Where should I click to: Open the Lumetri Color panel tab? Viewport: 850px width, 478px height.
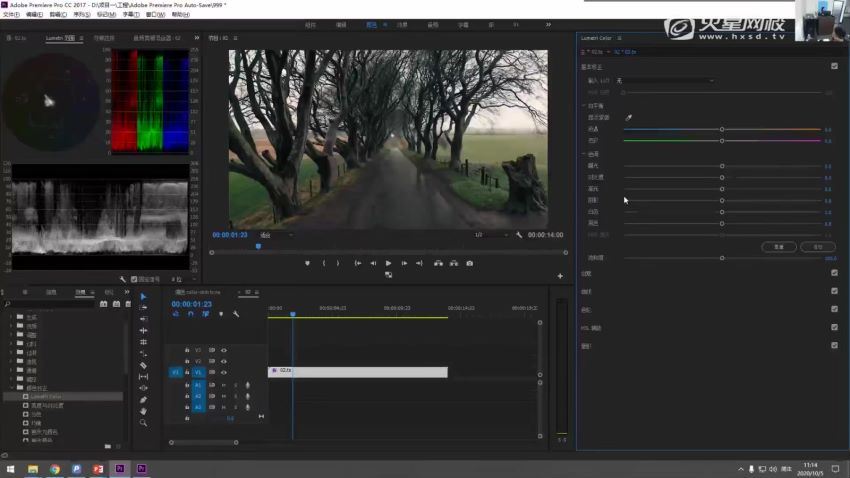596,38
